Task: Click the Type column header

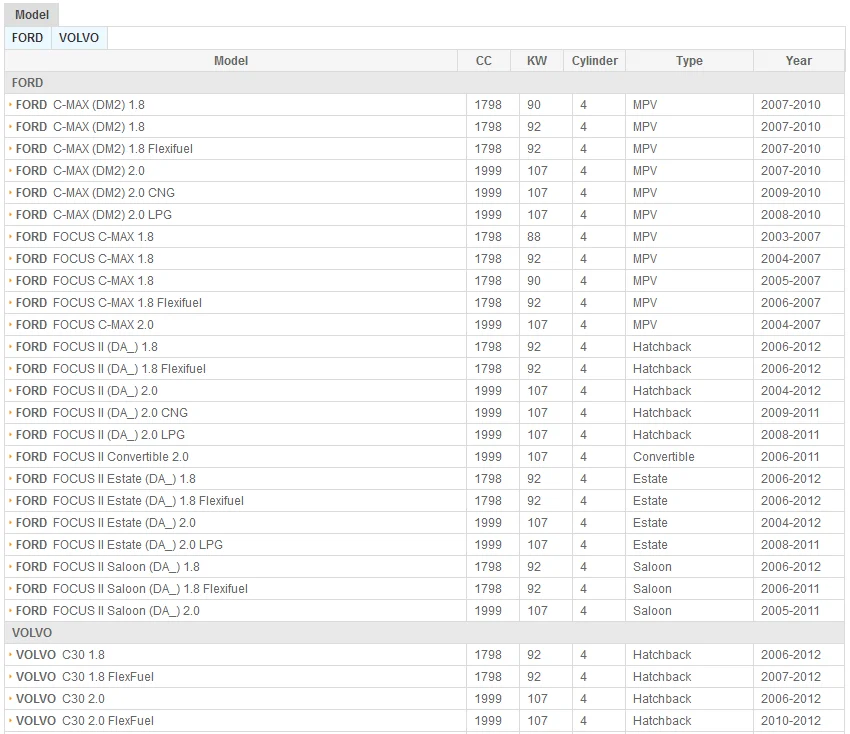Action: click(x=690, y=61)
